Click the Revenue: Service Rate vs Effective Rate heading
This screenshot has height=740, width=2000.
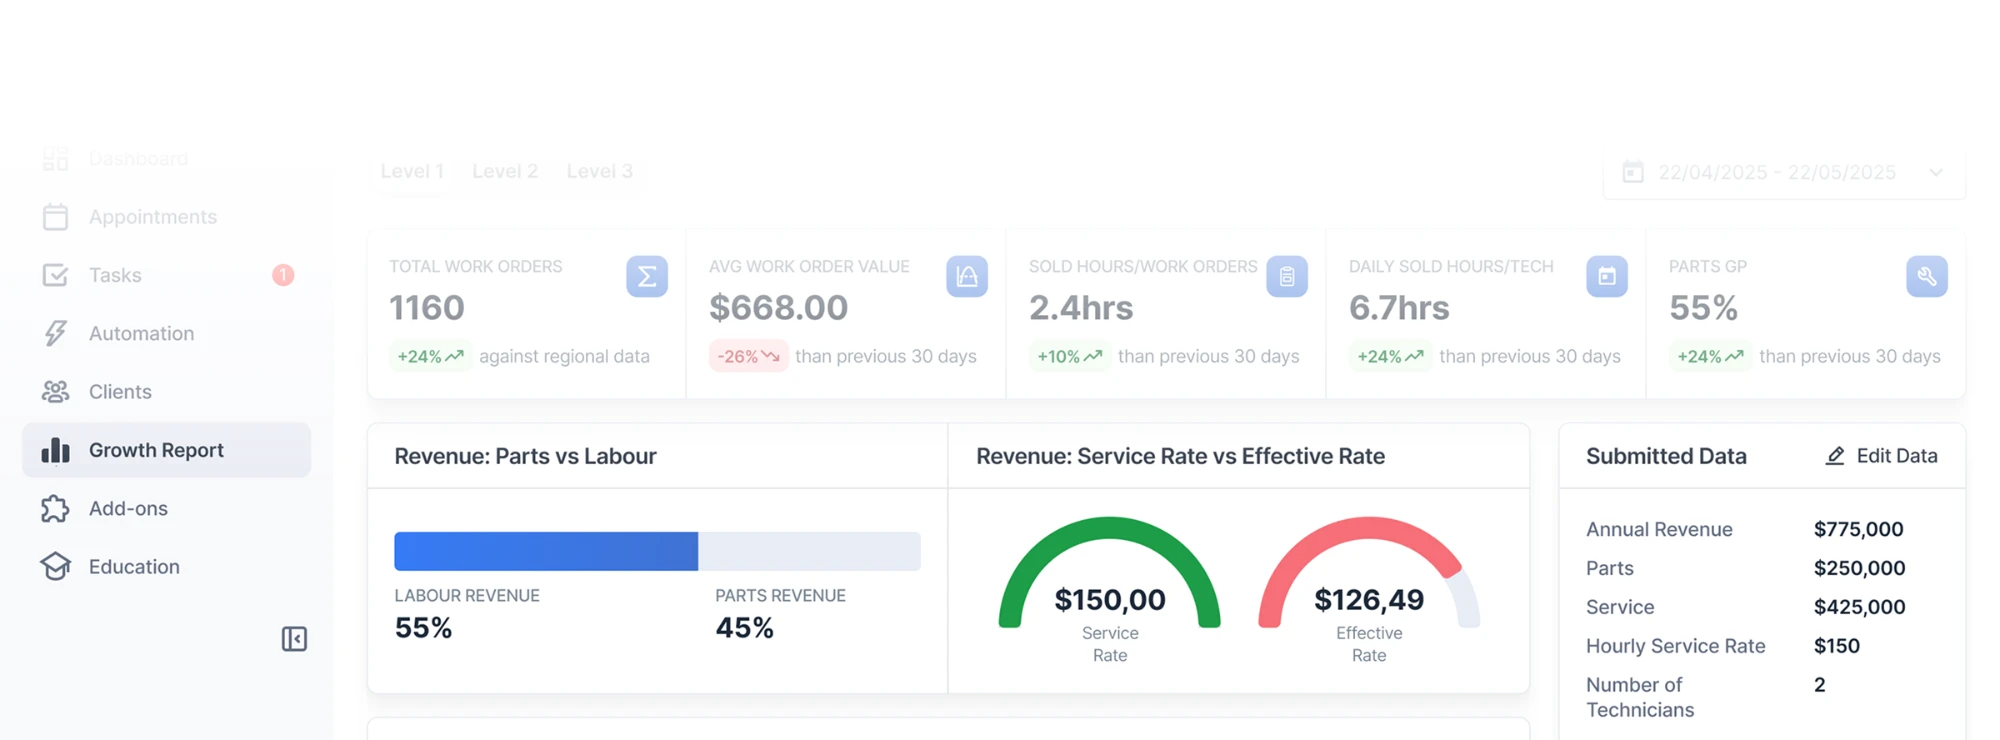click(1181, 456)
